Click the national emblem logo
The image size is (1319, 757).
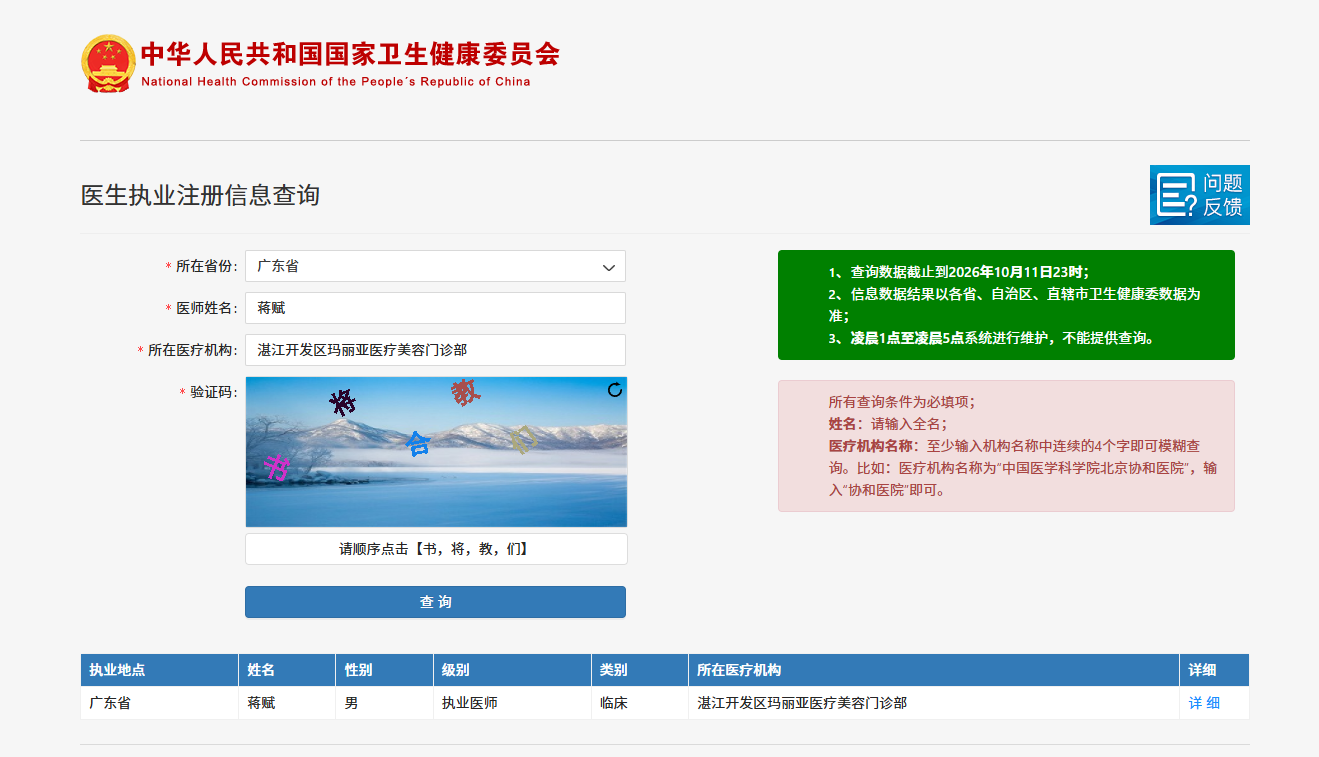coord(107,63)
